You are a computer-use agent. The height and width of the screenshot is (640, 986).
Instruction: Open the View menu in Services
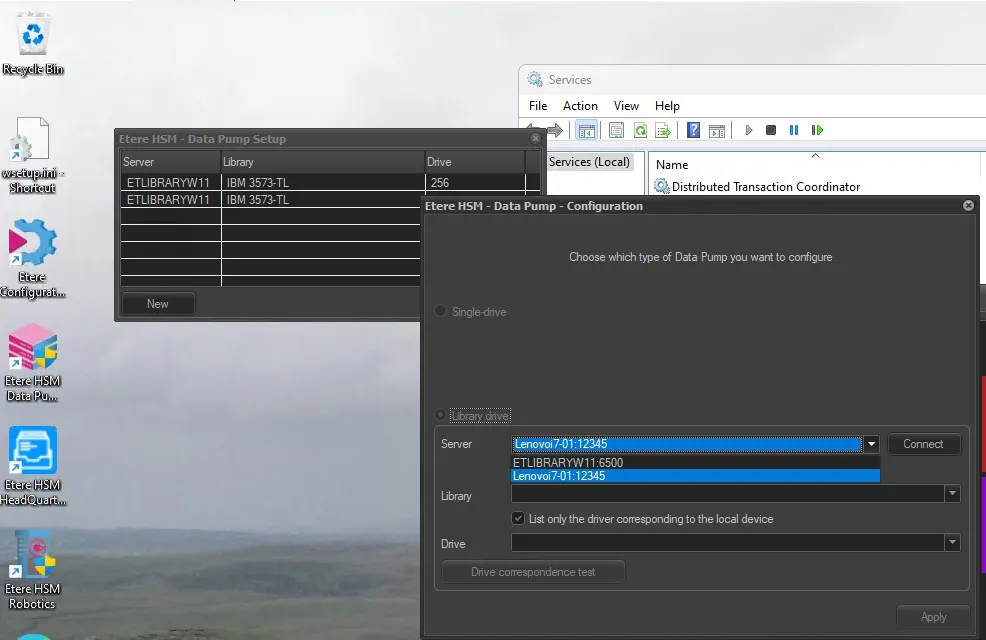coord(626,106)
